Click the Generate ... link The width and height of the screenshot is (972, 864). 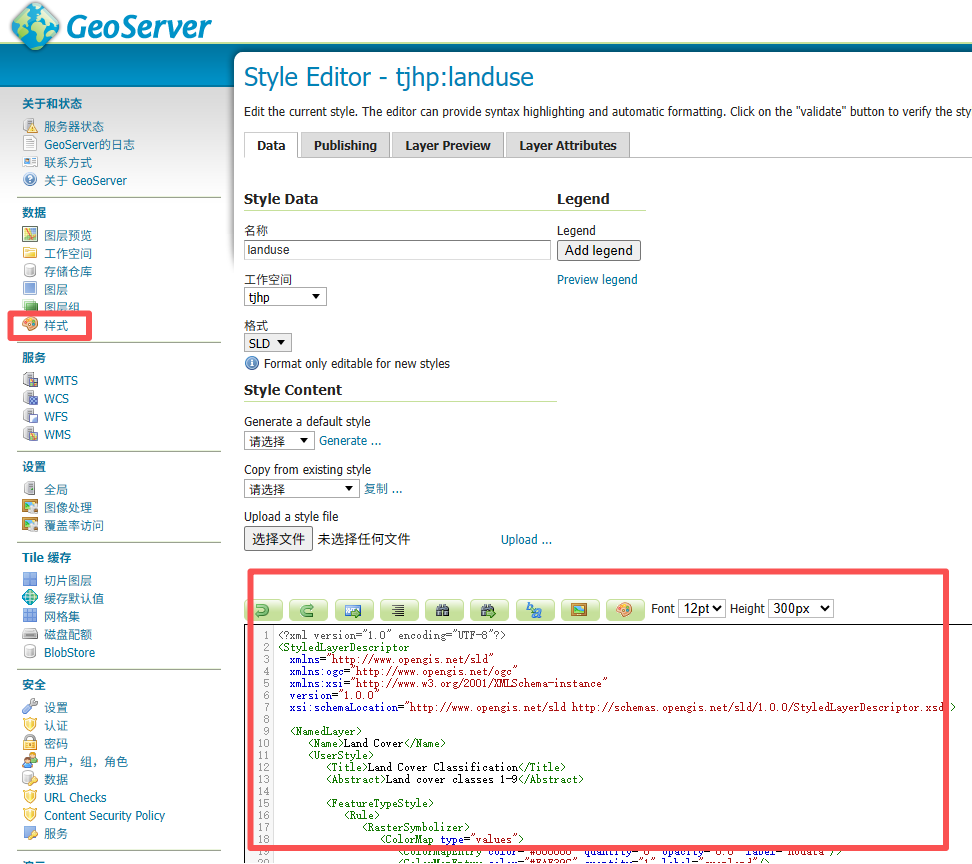pyautogui.click(x=350, y=441)
